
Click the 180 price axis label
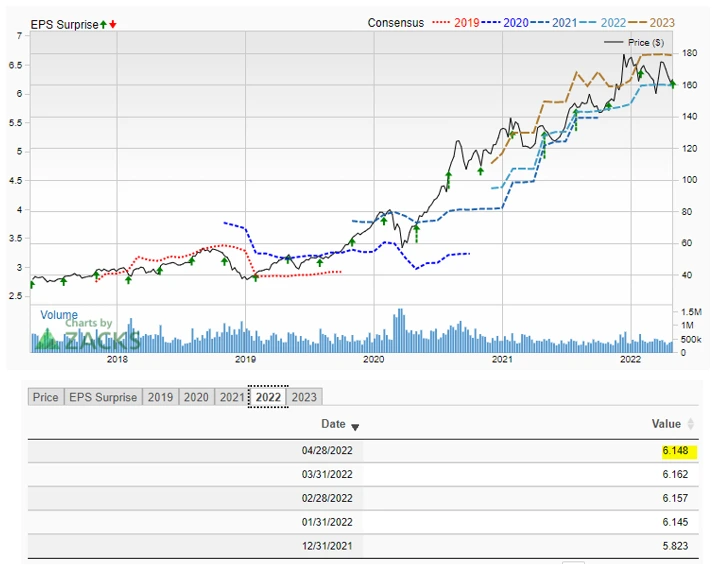[x=689, y=53]
